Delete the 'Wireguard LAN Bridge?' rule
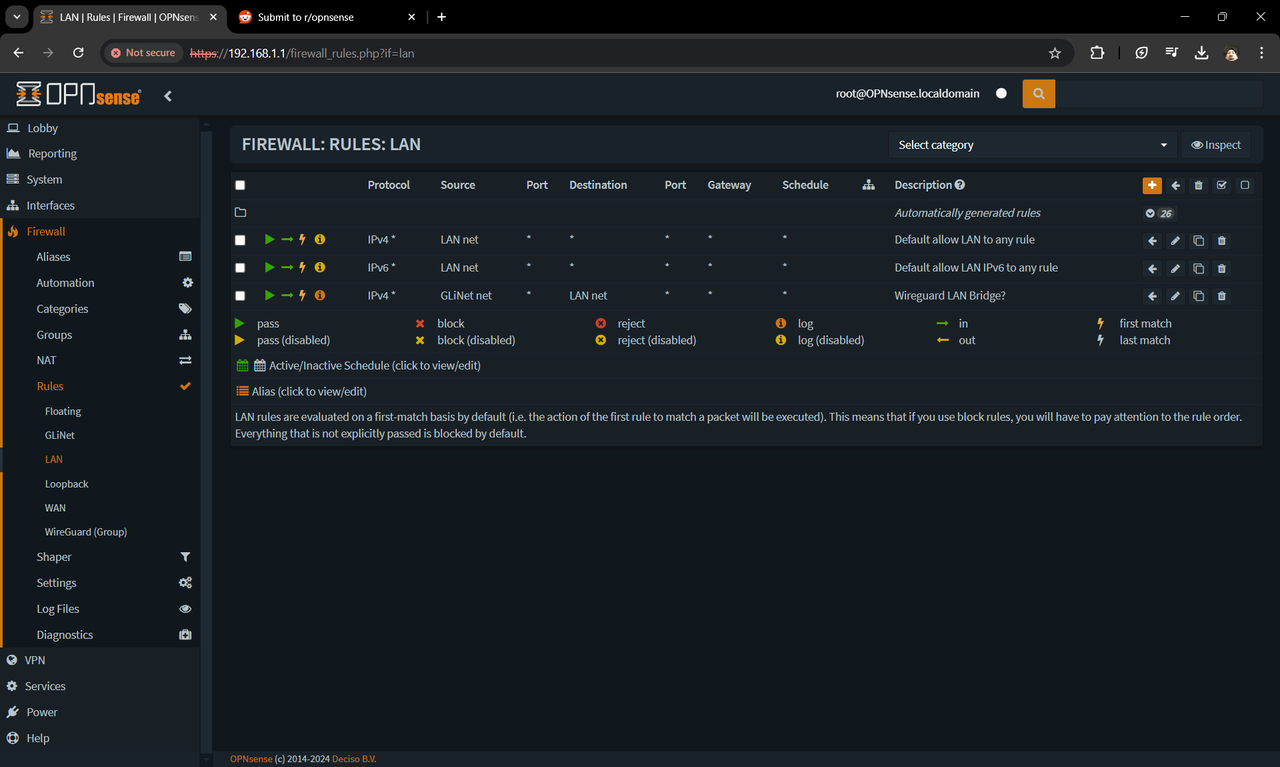Screen dimensions: 1280x767 pyautogui.click(x=1222, y=296)
